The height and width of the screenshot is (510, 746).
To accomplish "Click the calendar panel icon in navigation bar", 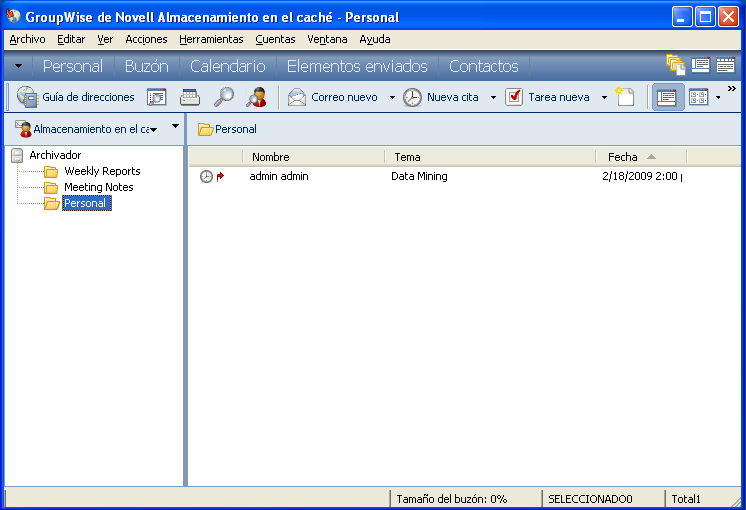I will coord(726,65).
